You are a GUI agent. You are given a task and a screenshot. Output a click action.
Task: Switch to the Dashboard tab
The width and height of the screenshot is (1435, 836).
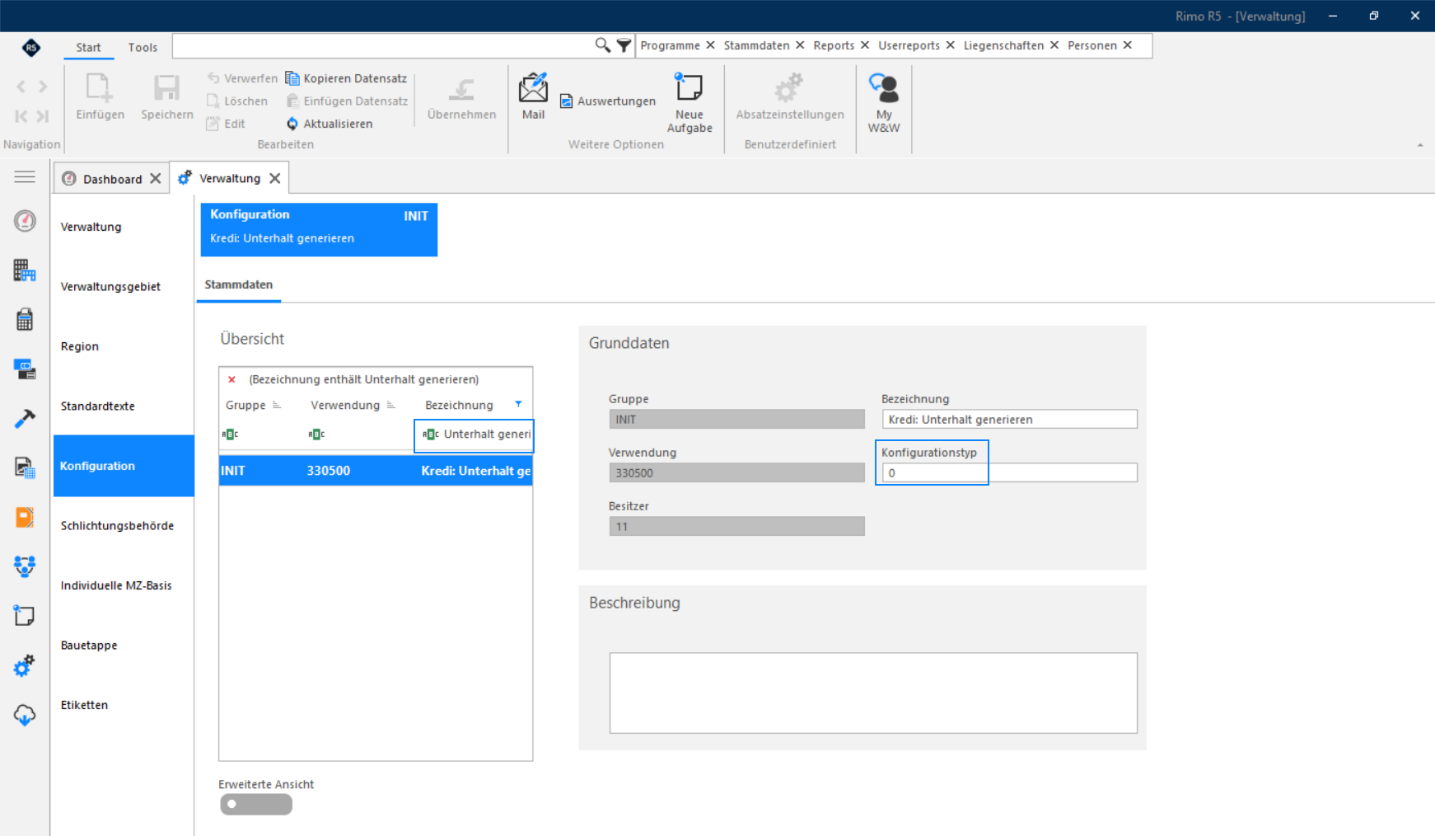112,178
